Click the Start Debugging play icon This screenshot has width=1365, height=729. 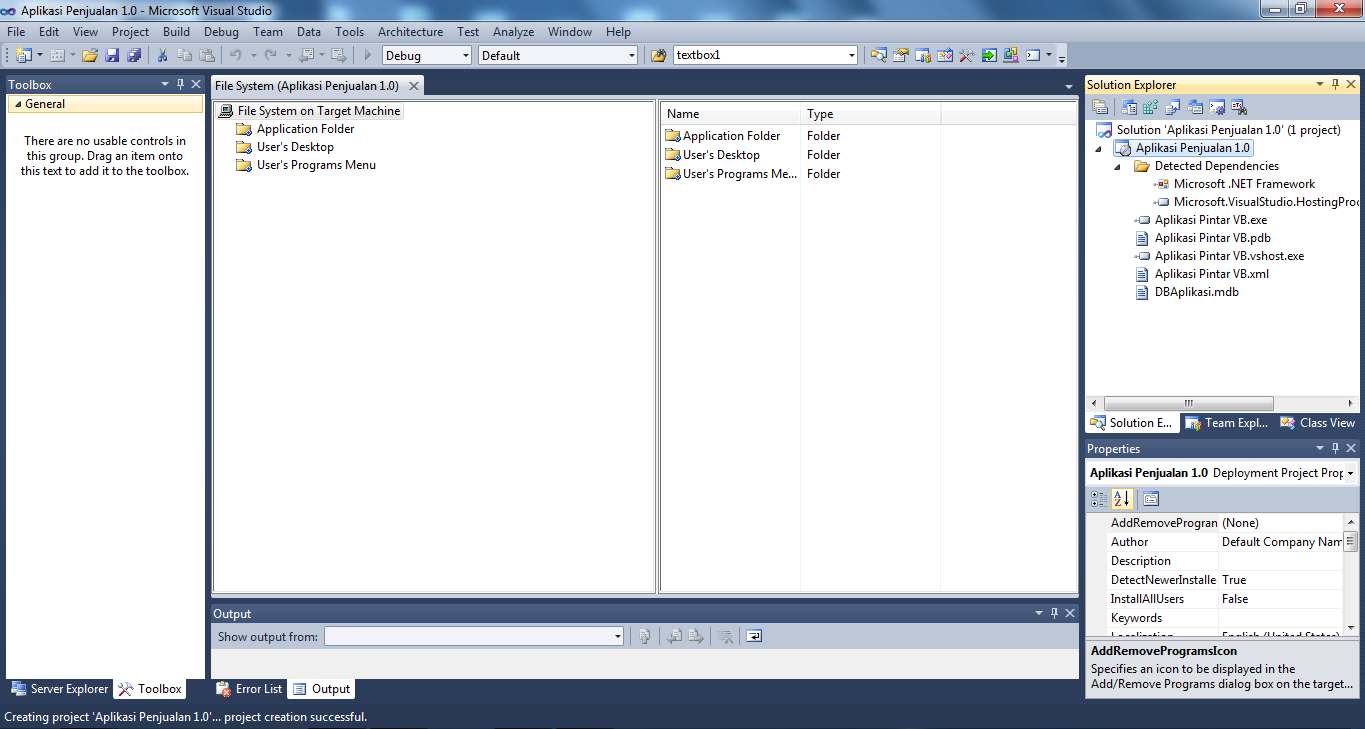click(368, 56)
